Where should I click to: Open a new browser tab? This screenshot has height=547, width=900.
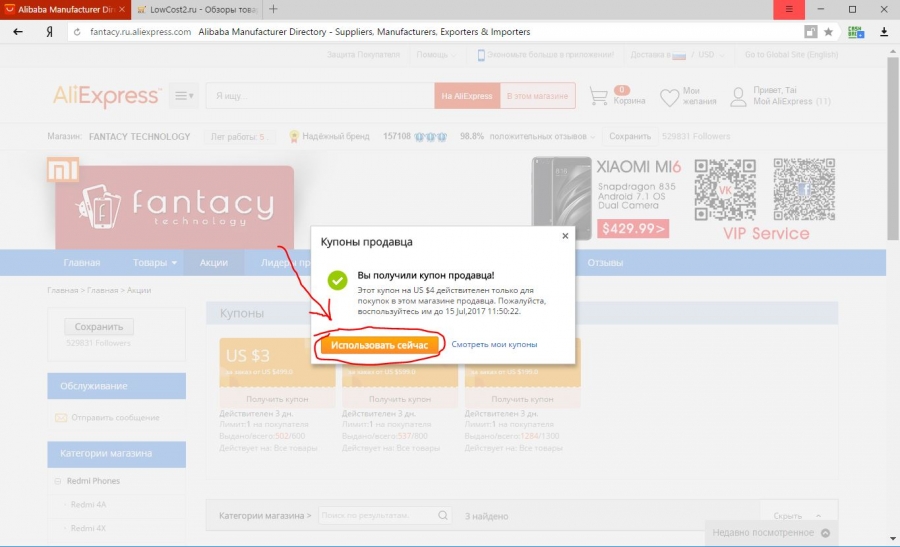(x=273, y=9)
